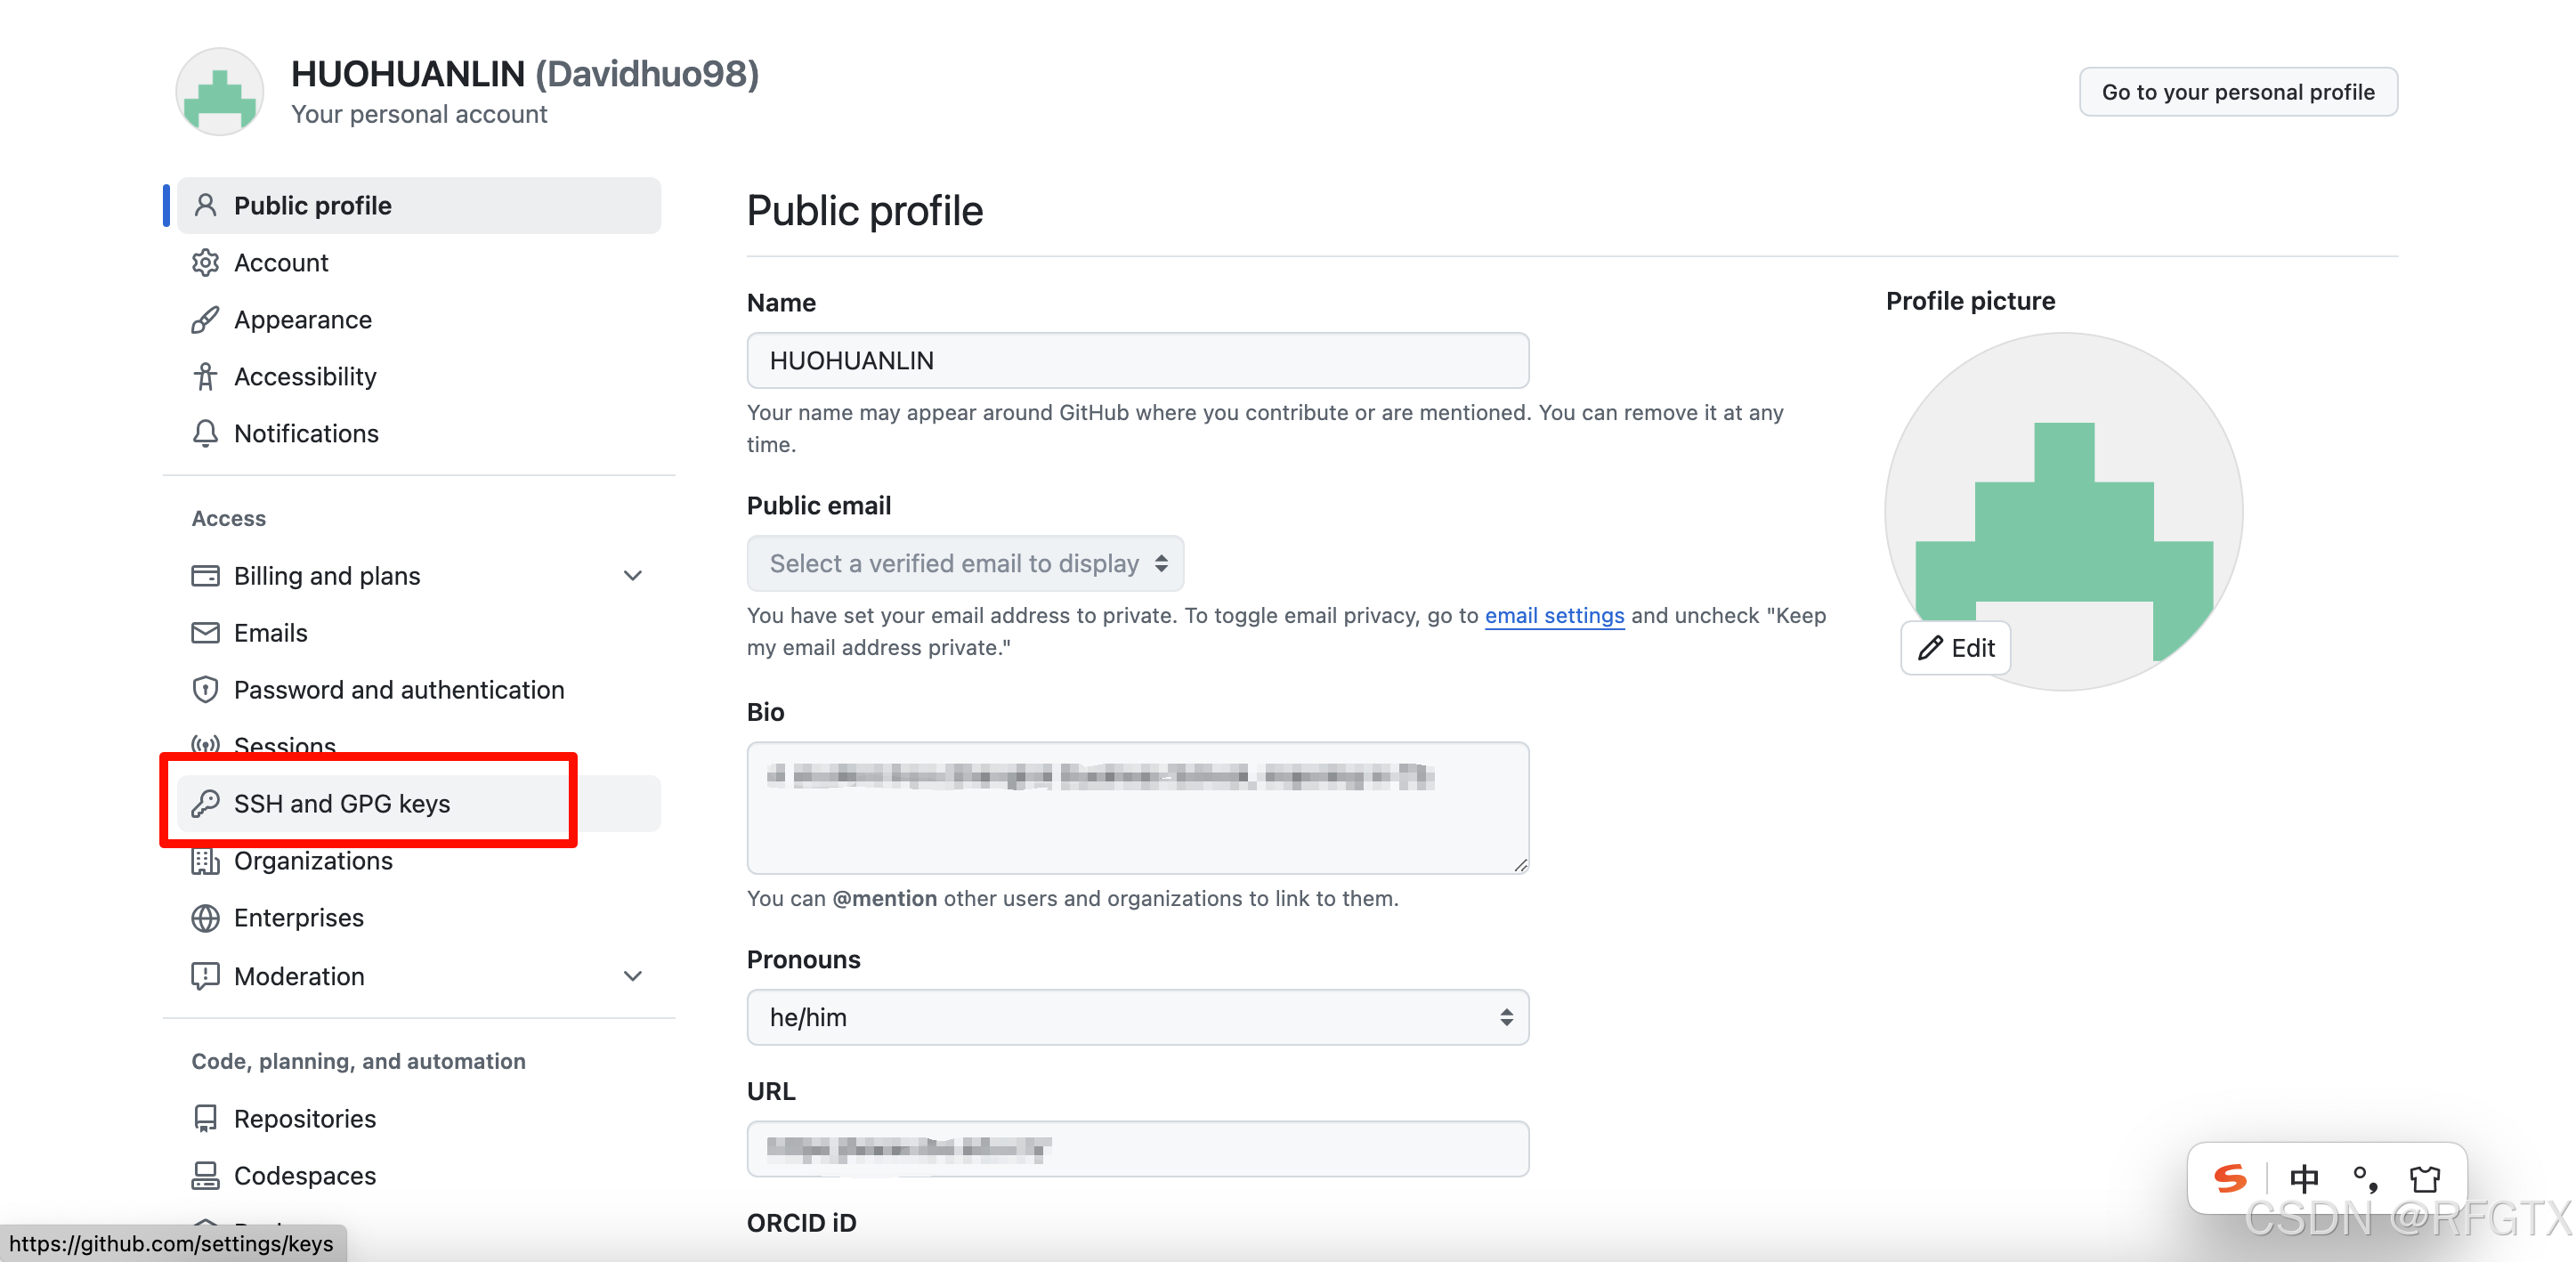Click the Password and authentication shield icon
This screenshot has height=1262, width=2576.
click(x=205, y=690)
